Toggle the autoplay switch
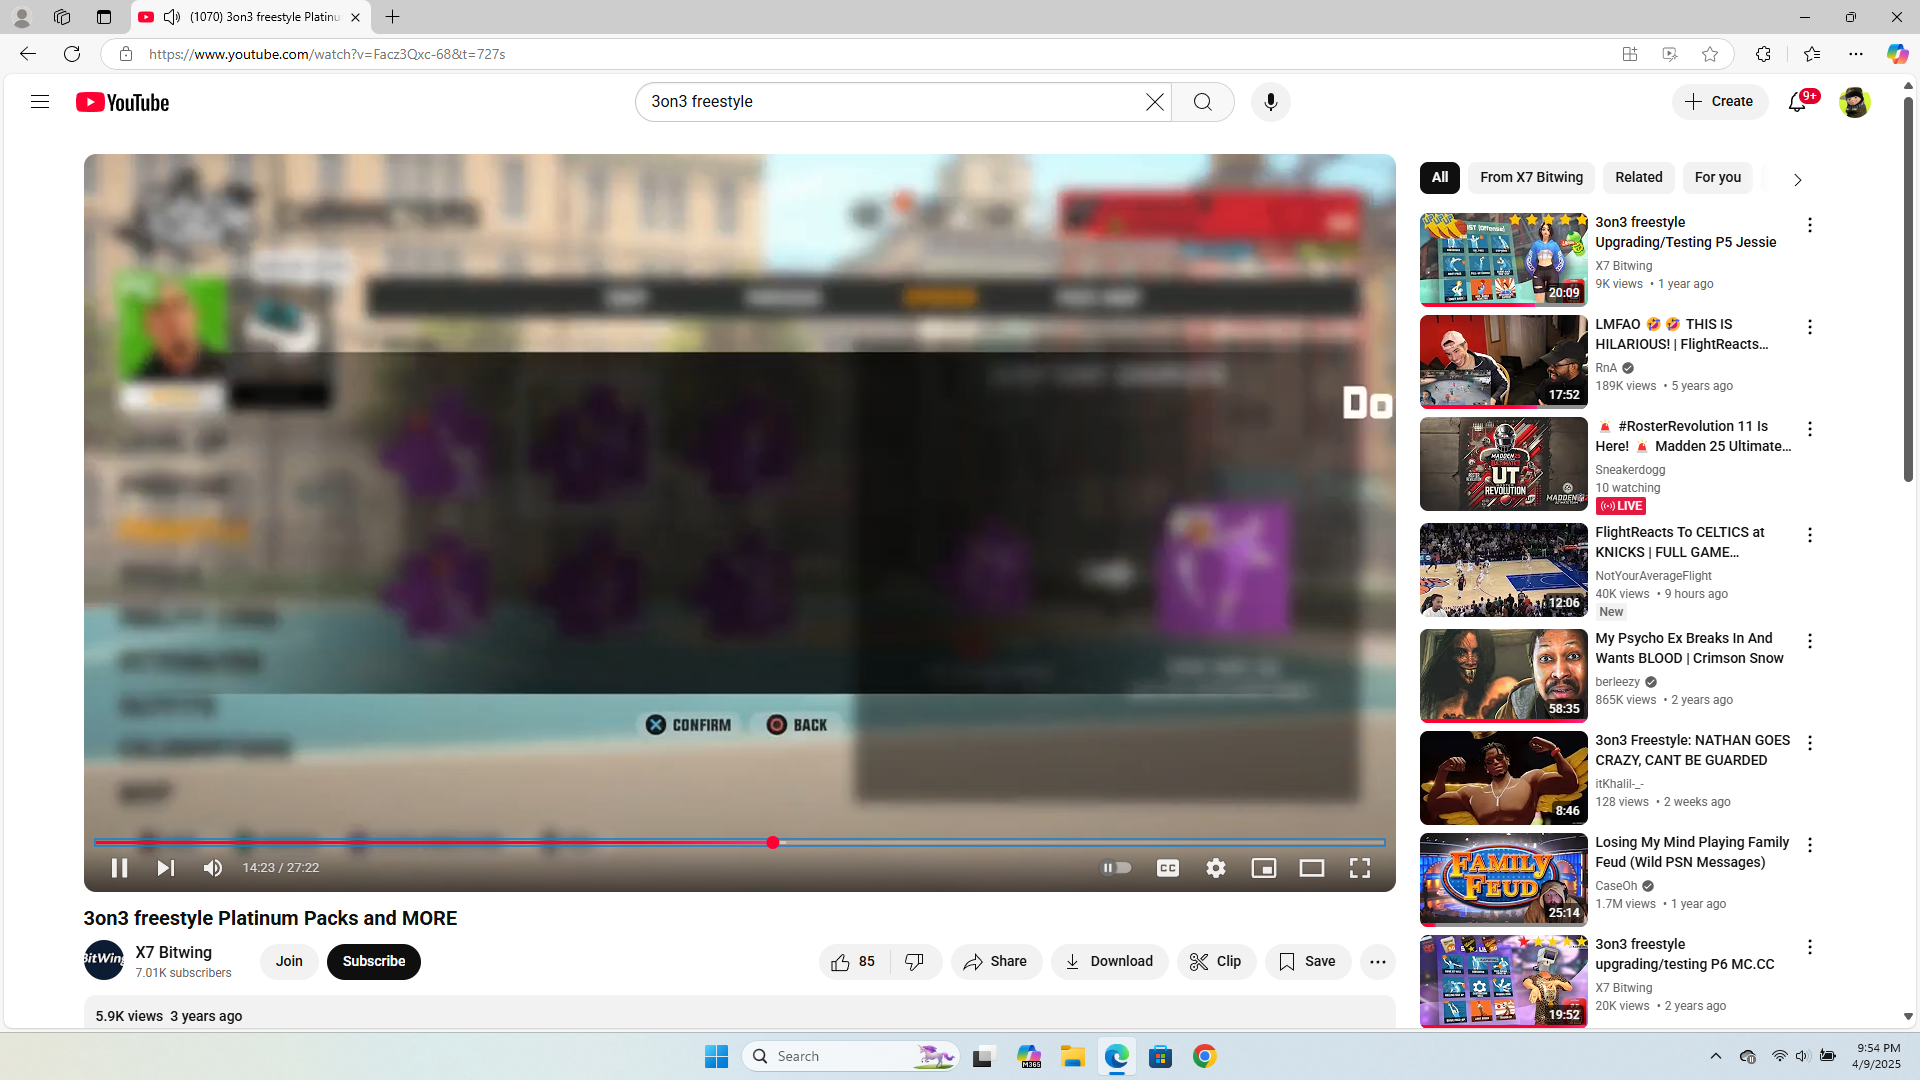Screen dimensions: 1920x1080 click(1116, 868)
